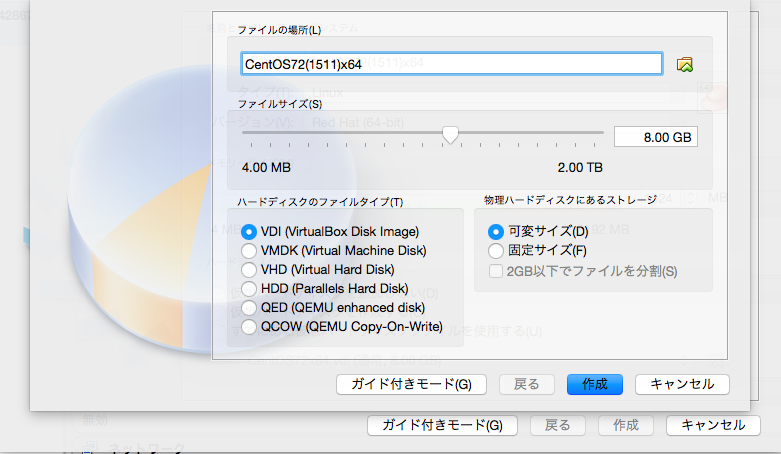Click キャンセル in the background dialog

click(713, 425)
